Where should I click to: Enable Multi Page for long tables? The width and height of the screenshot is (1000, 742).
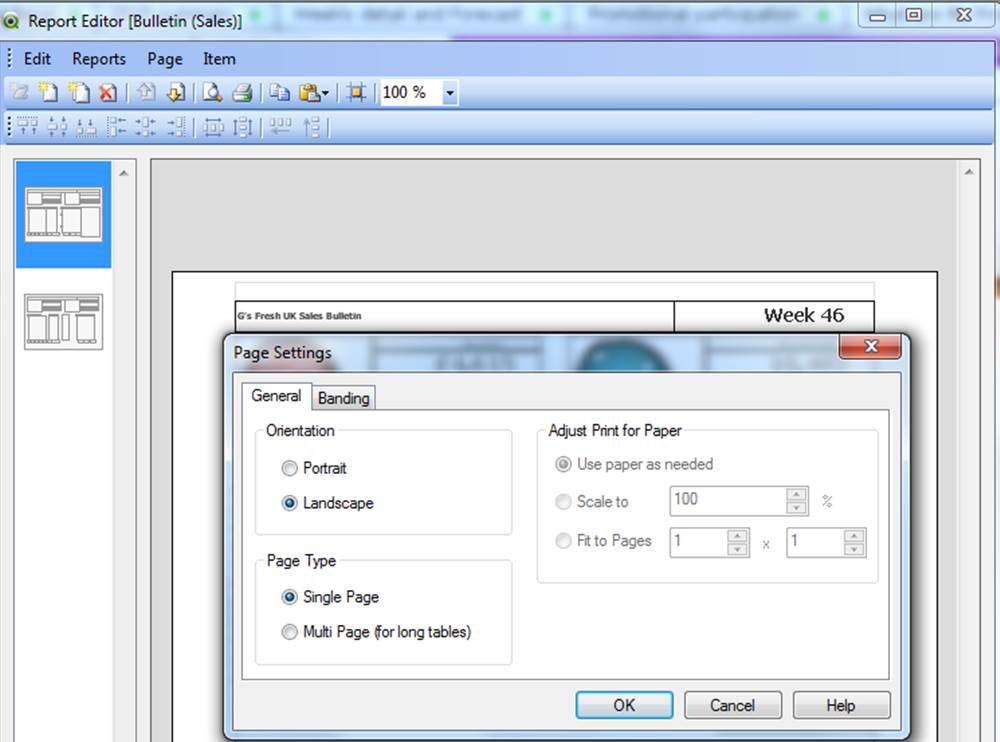click(289, 632)
